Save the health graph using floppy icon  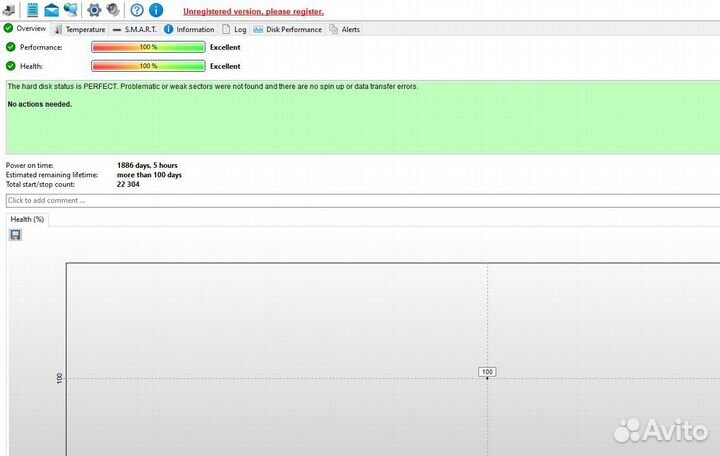(15, 235)
